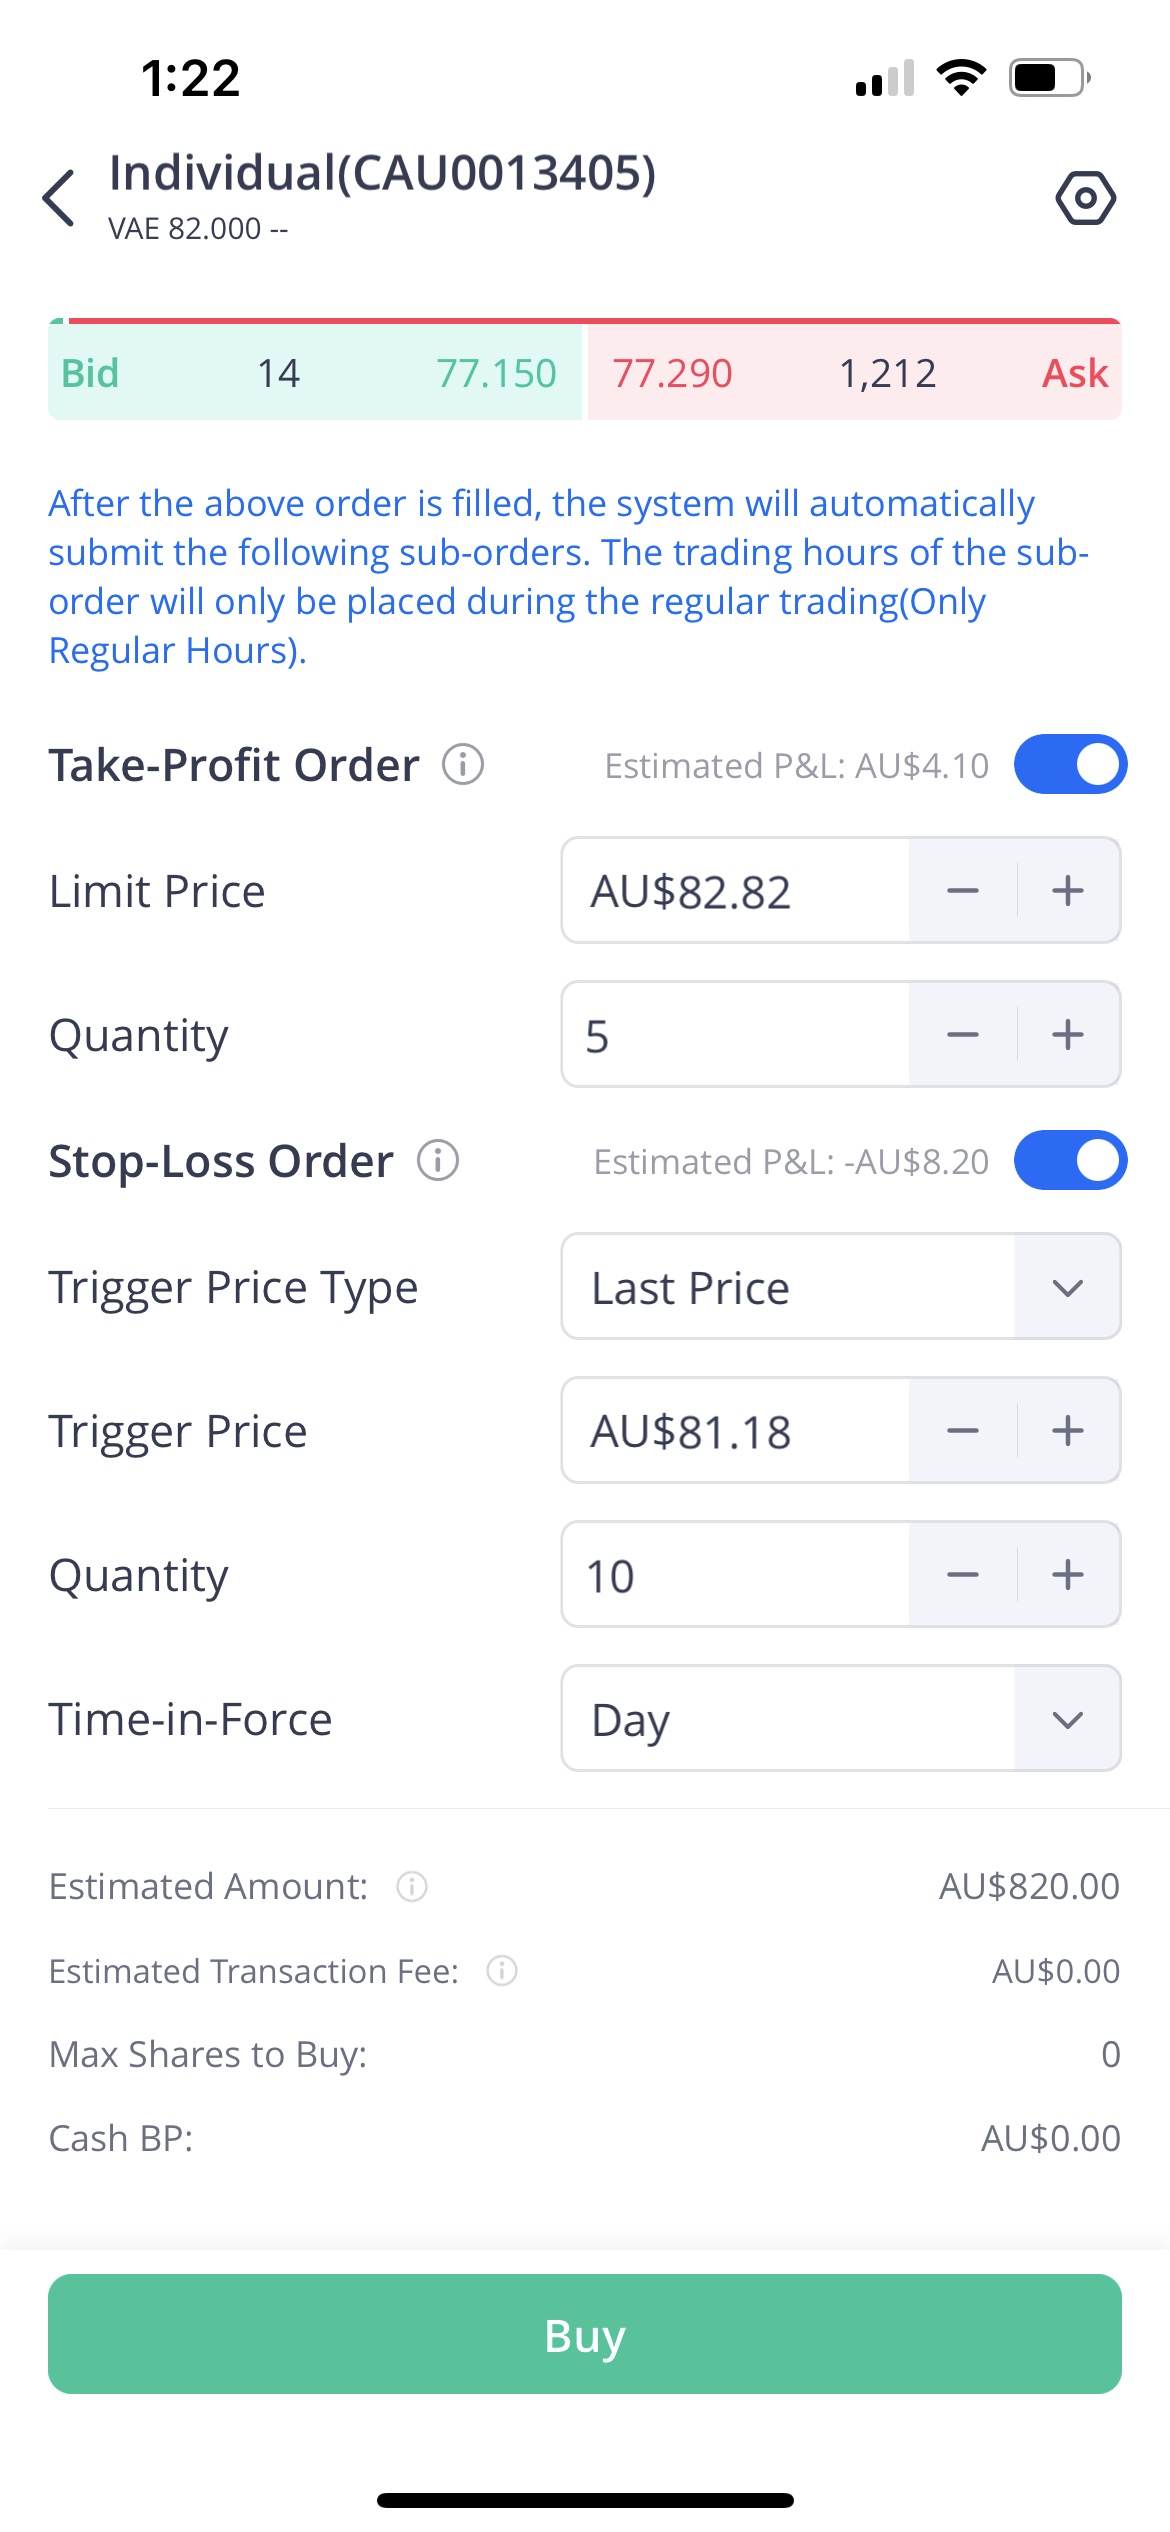Screen dimensions: 1170x2532
Task: Decrease Trigger Price using minus button
Action: pyautogui.click(x=962, y=1431)
